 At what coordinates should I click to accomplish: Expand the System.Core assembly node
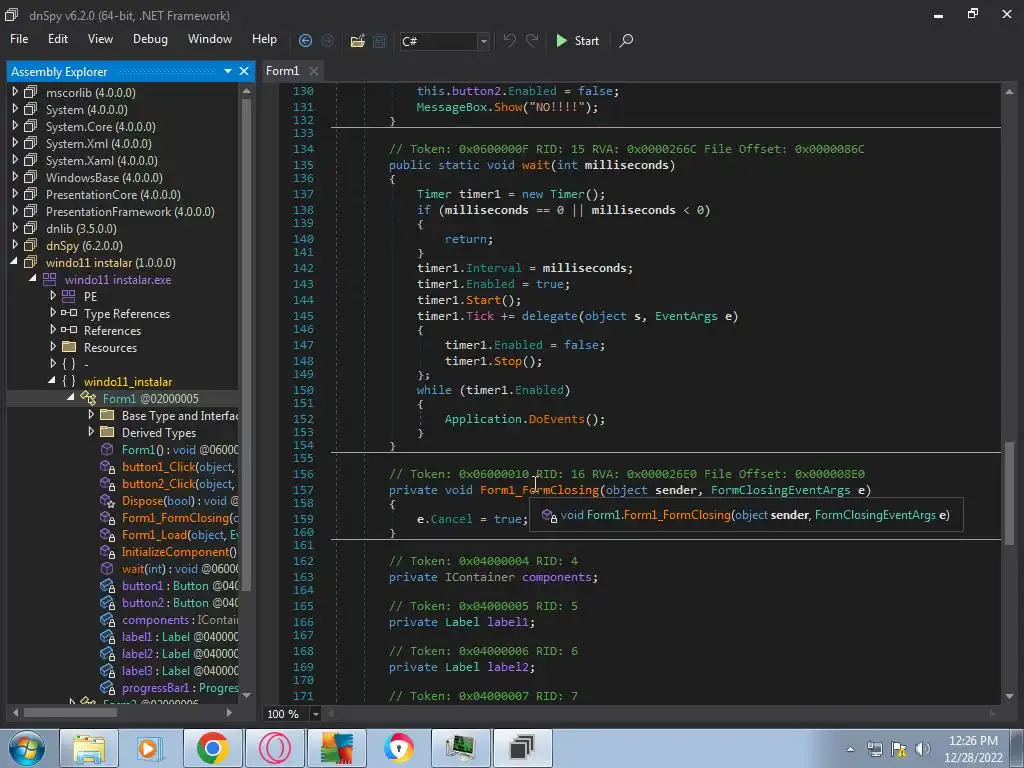[15, 126]
